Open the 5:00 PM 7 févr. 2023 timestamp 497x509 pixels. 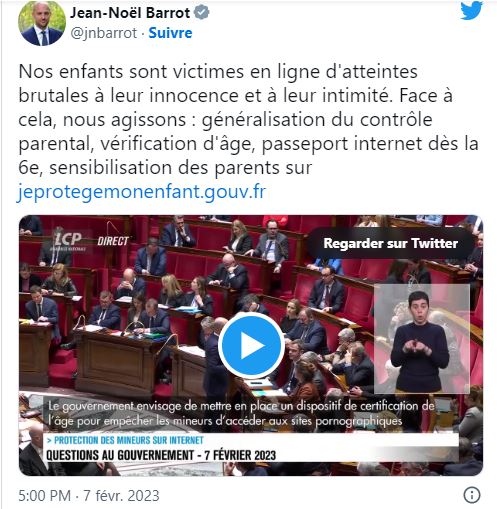89,496
